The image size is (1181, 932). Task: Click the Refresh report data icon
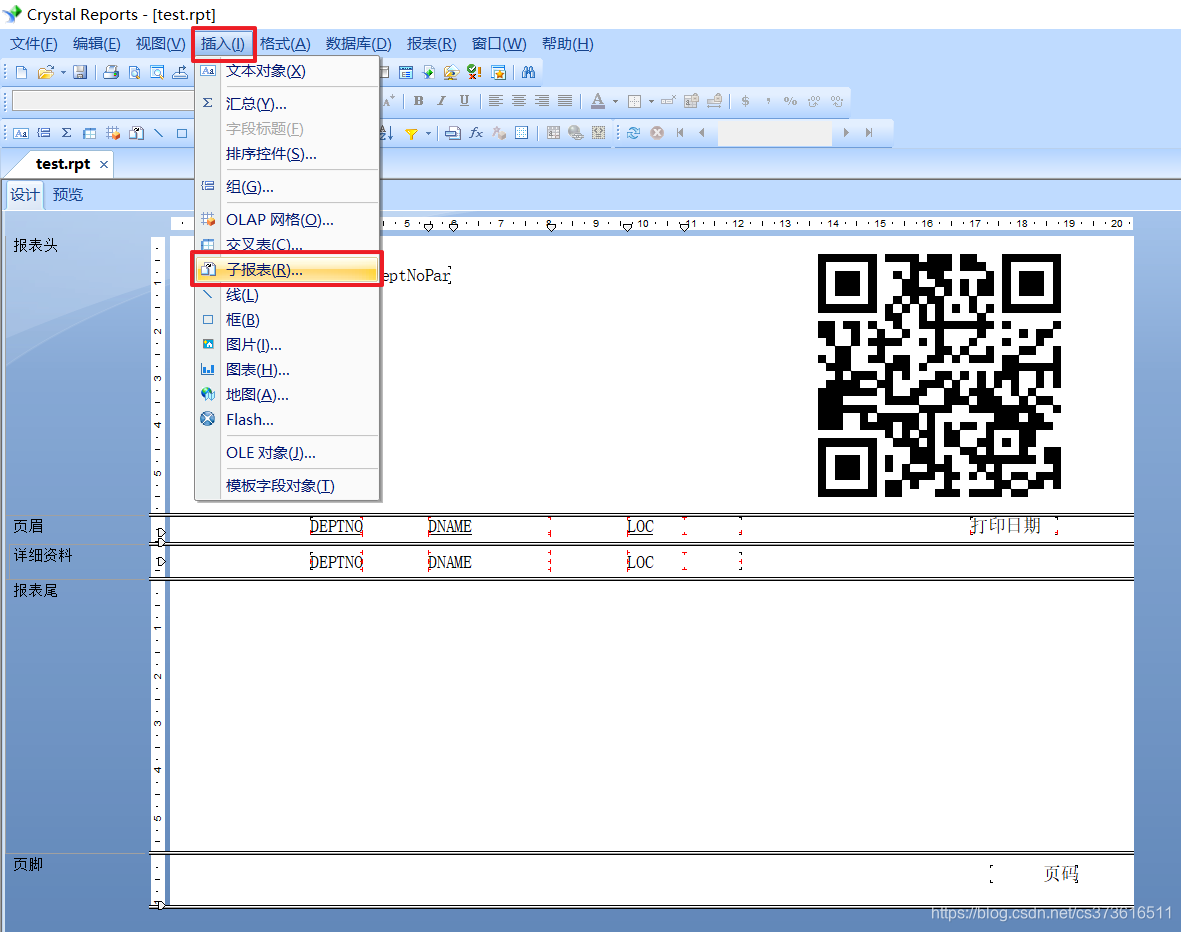click(633, 133)
